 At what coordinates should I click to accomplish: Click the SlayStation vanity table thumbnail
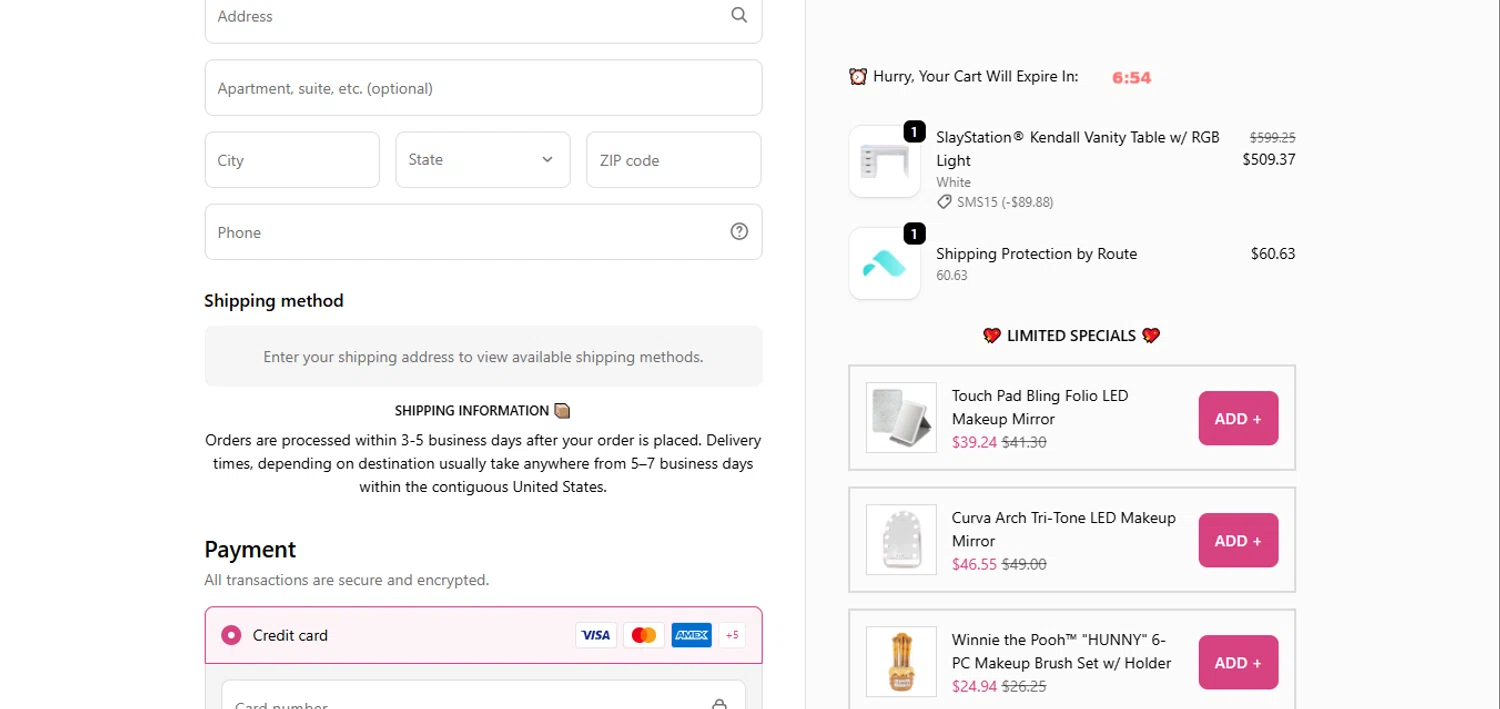pyautogui.click(x=885, y=161)
